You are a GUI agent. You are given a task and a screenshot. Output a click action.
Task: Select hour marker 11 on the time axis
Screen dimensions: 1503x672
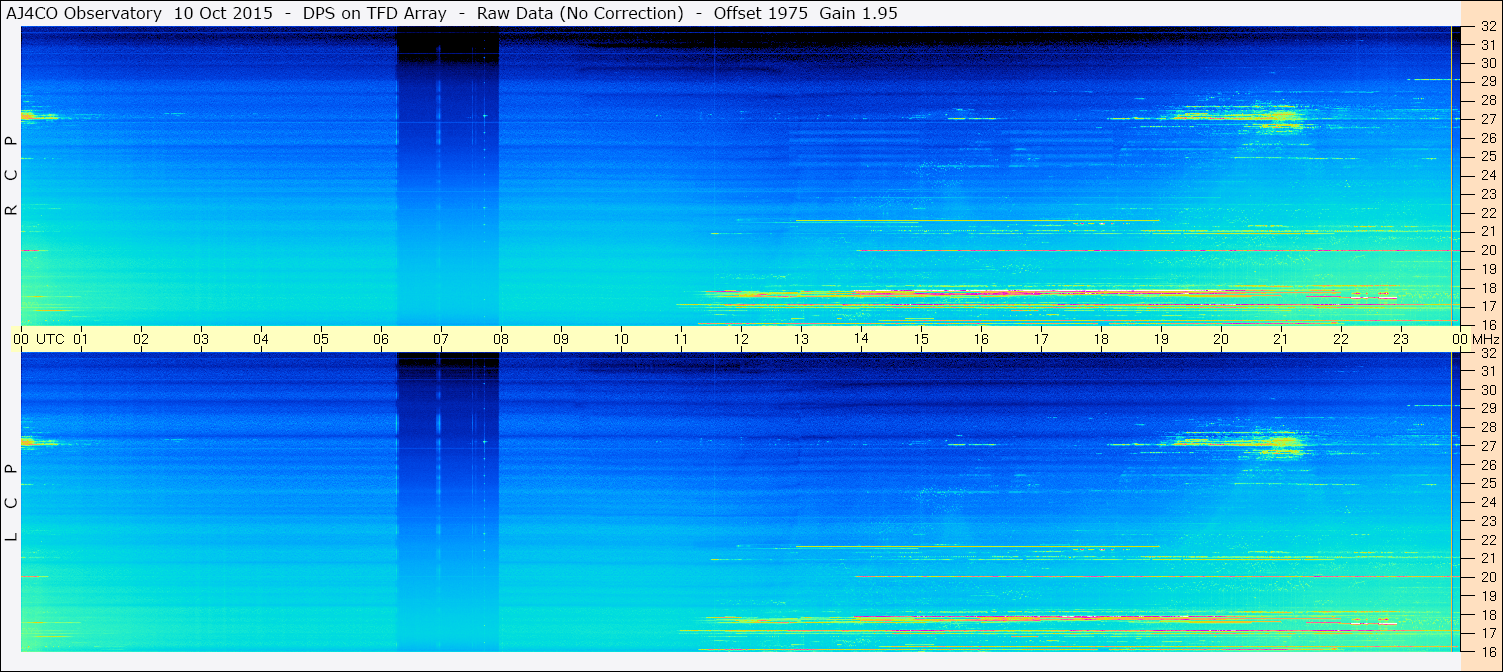point(681,339)
